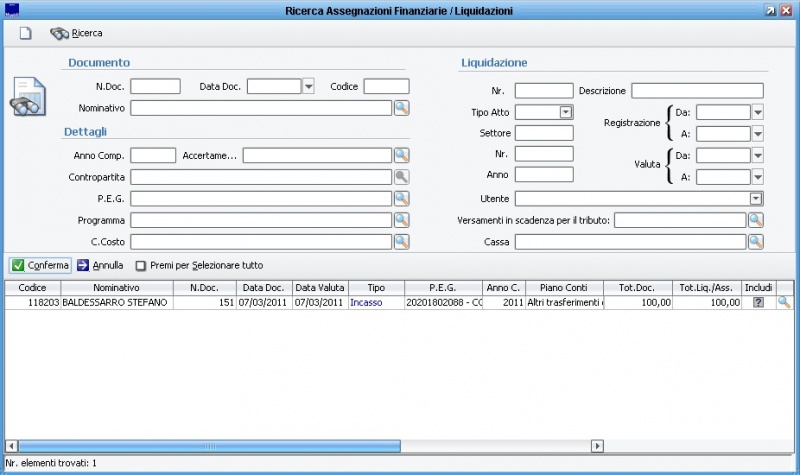Viewport: 800px width, 475px height.
Task: Open Registrazione Da date dropdown
Action: tap(757, 112)
